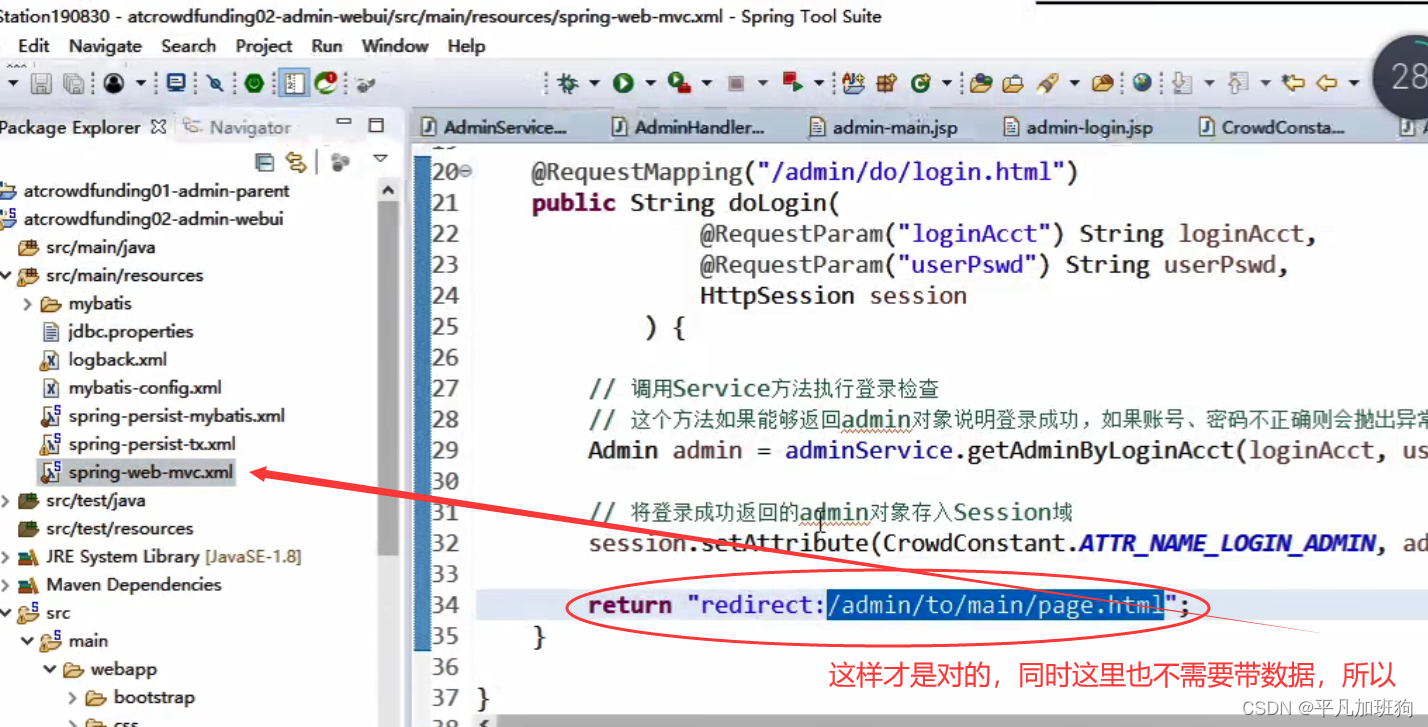This screenshot has height=727, width=1428.
Task: Open the Debug dropdown arrow
Action: [594, 84]
